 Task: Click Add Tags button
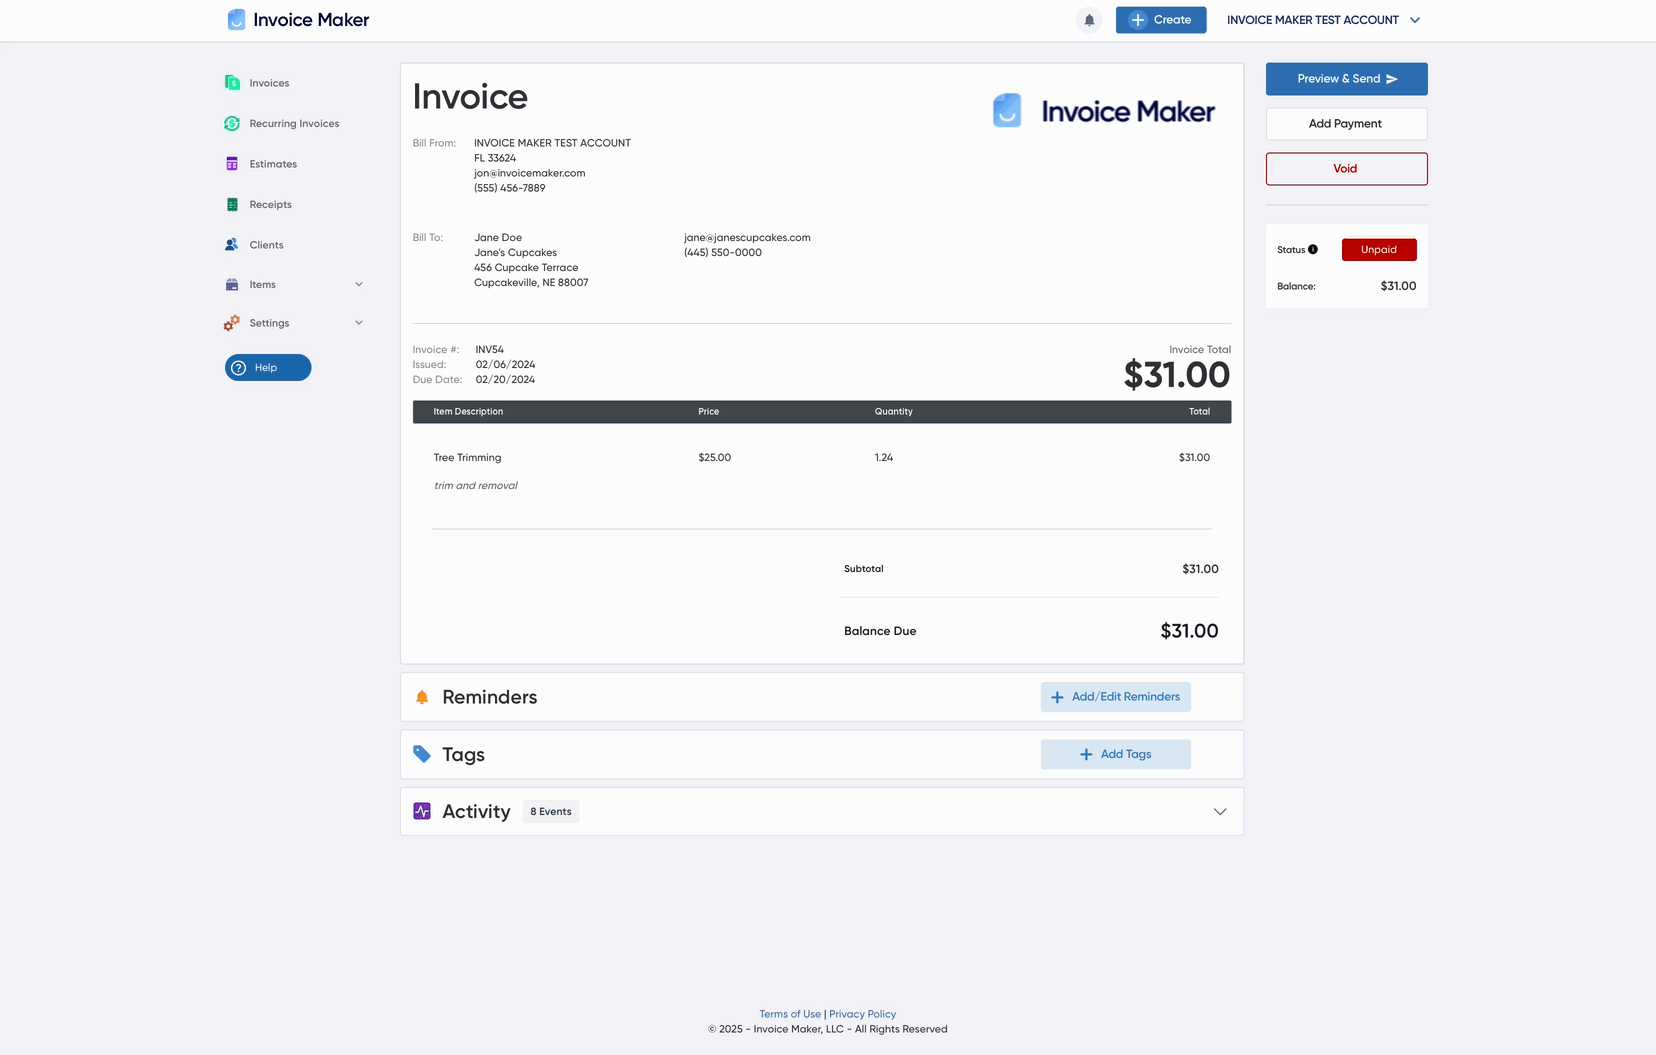[x=1116, y=755]
